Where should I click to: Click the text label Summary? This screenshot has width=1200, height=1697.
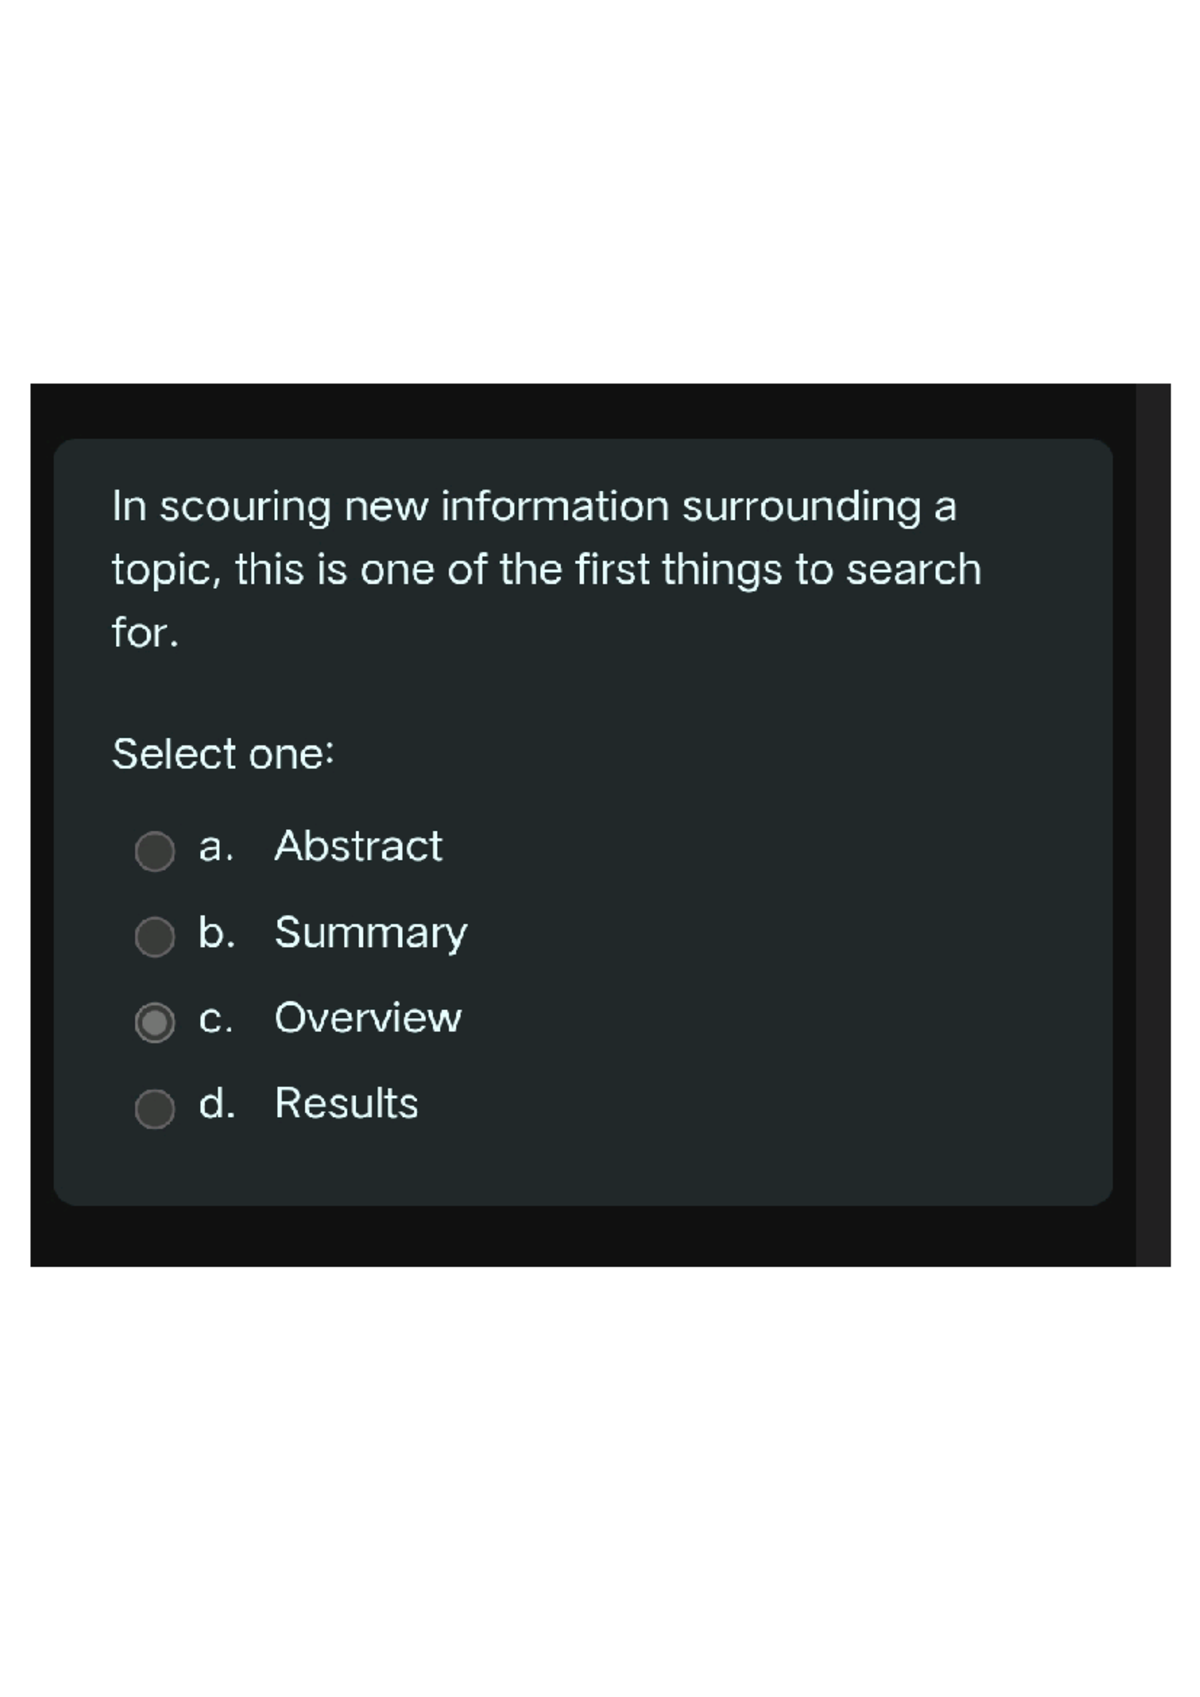click(370, 933)
